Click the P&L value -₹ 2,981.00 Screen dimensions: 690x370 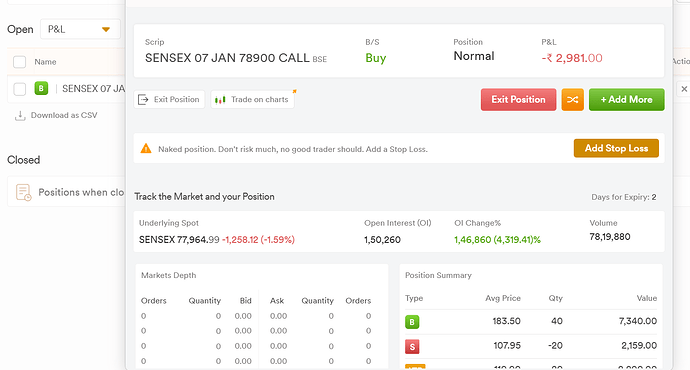point(572,58)
